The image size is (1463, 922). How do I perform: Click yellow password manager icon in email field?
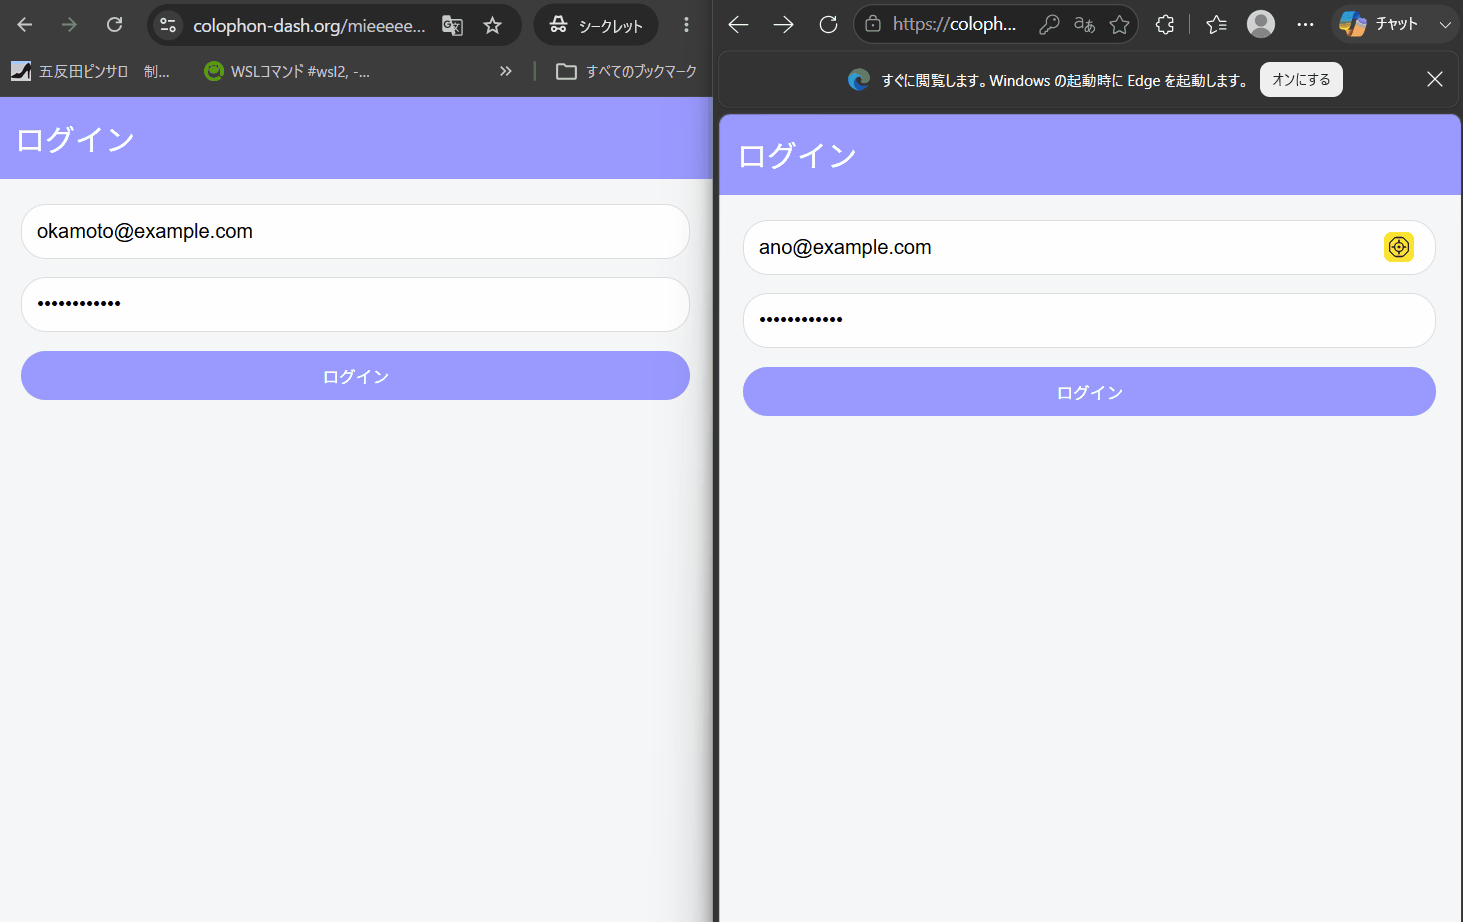1398,247
